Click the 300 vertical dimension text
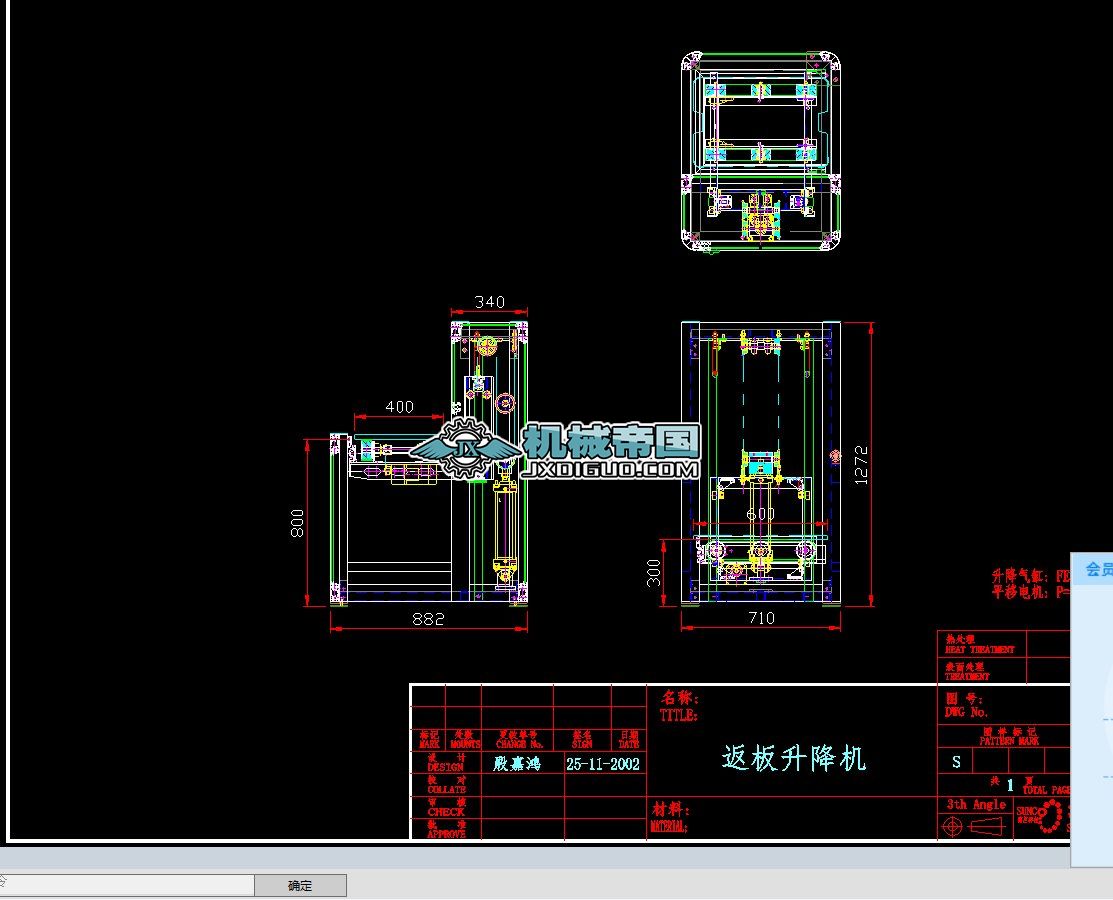 click(x=654, y=573)
